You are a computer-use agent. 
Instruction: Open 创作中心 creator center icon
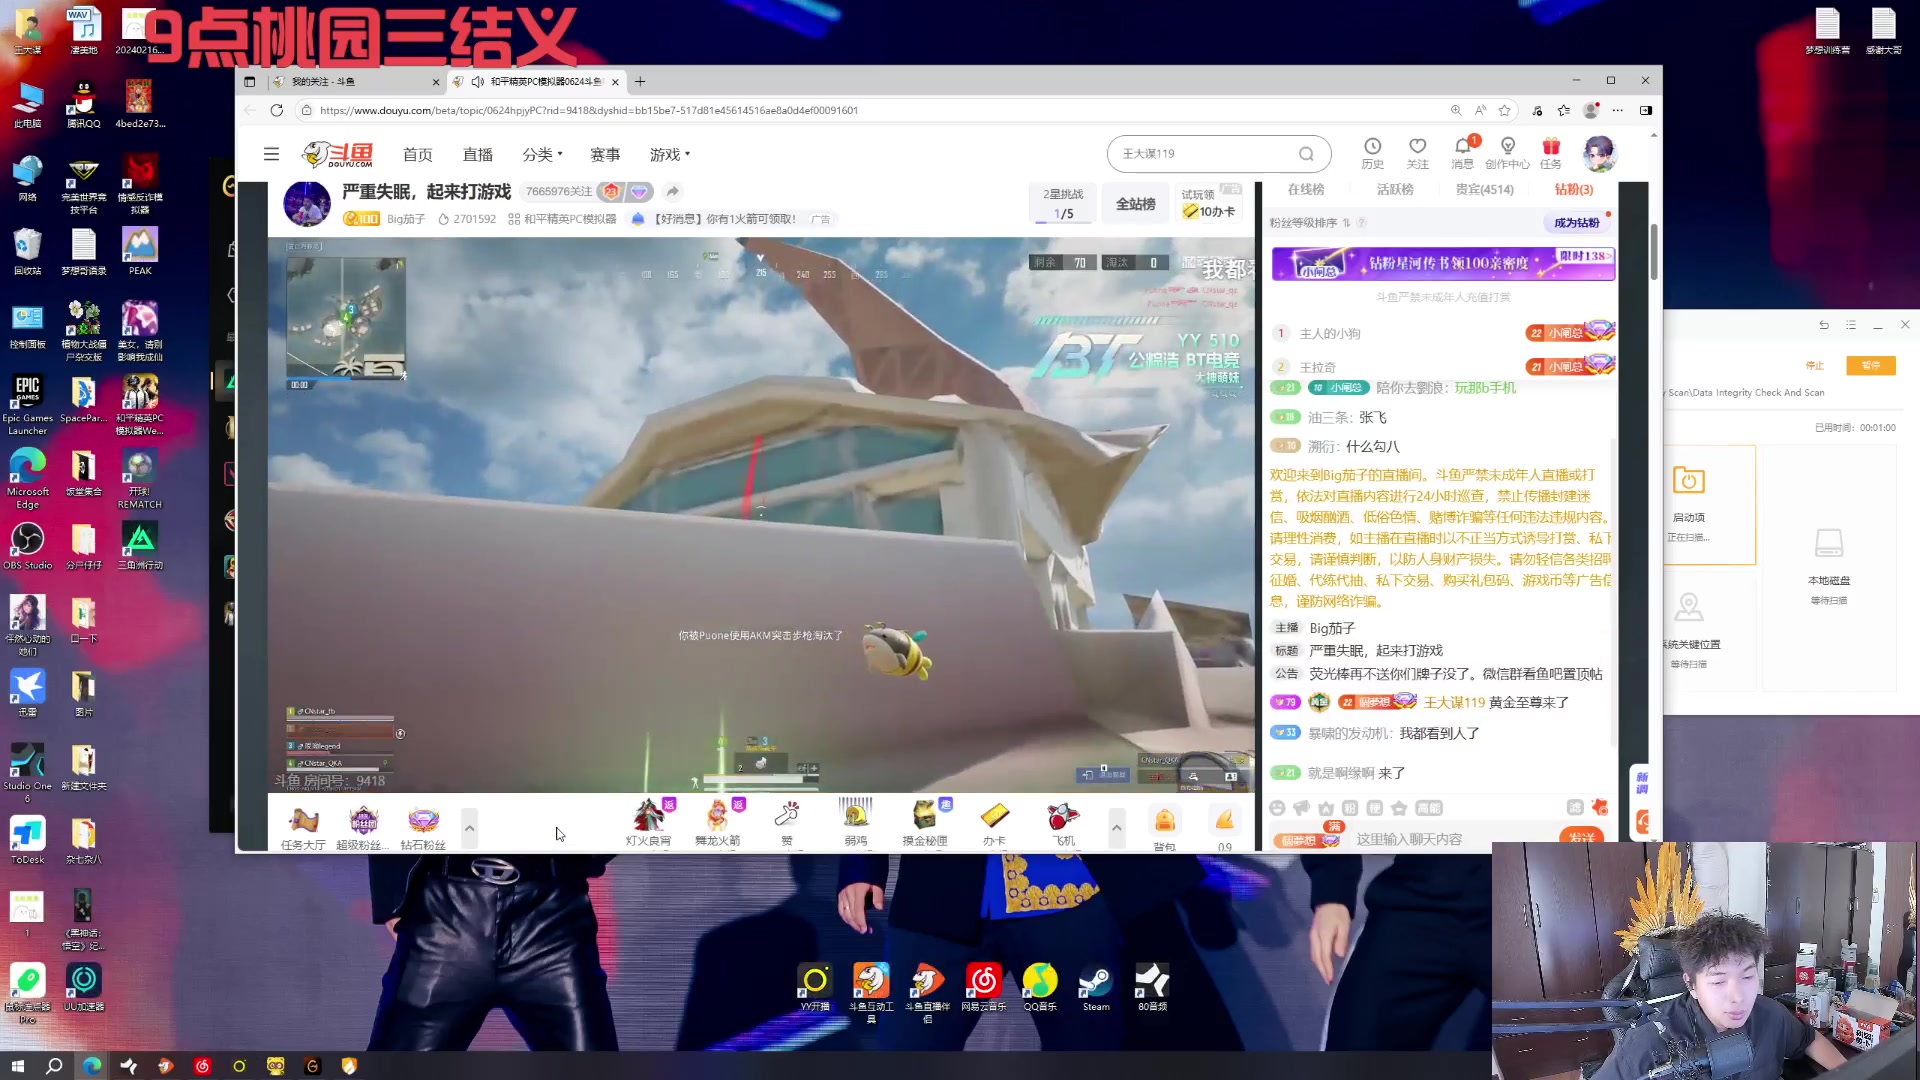point(1507,153)
